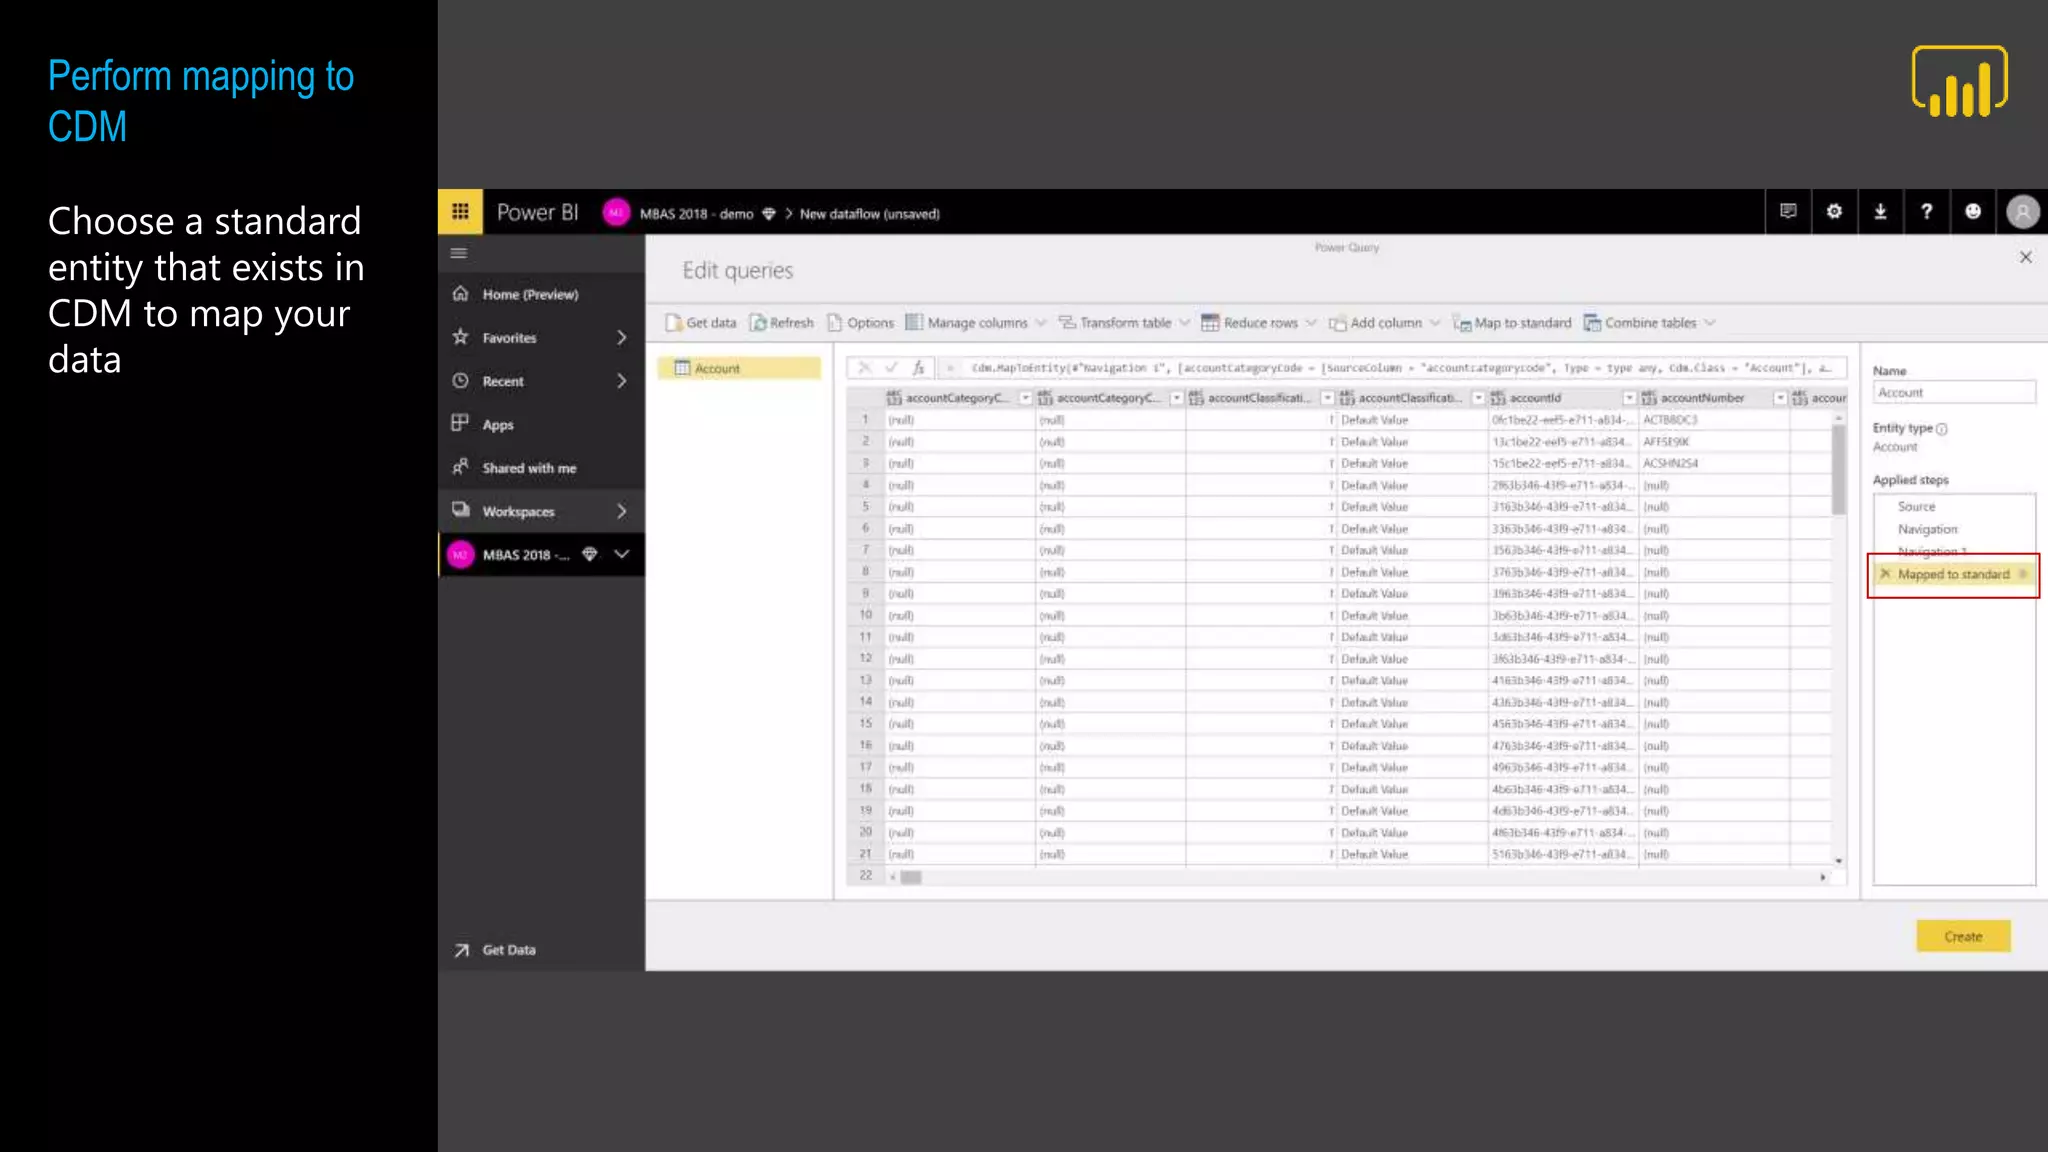This screenshot has height=1152, width=2048.
Task: Click the fx function icon
Action: (x=918, y=368)
